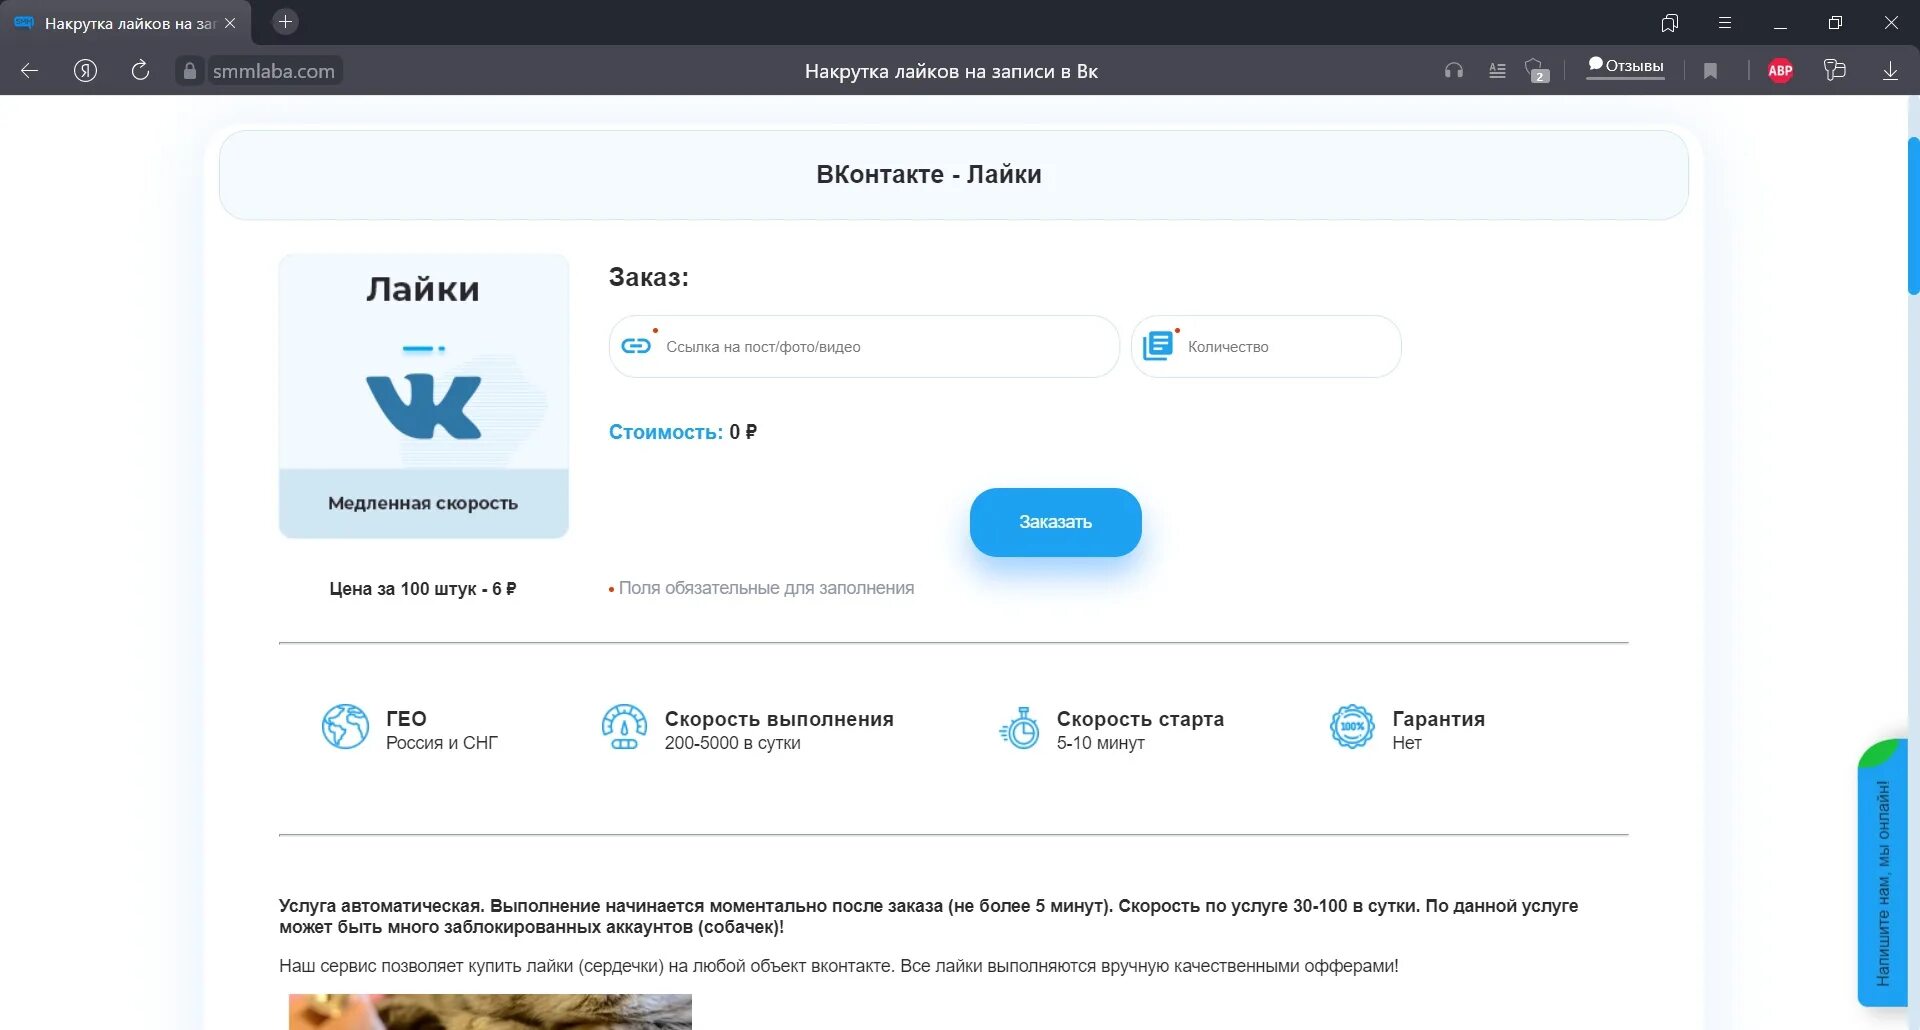The width and height of the screenshot is (1920, 1030).
Task: Click the list icon in quantity field
Action: pyautogui.click(x=1158, y=346)
